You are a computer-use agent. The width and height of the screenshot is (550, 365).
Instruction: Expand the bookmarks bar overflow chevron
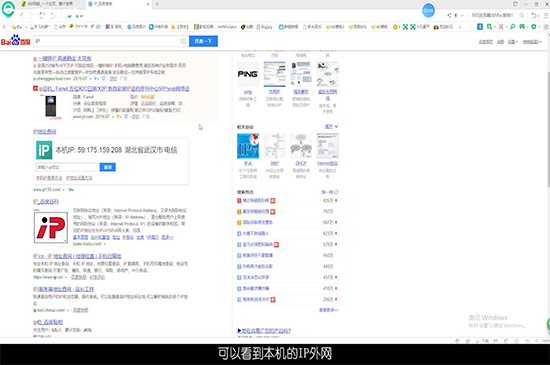[x=460, y=27]
